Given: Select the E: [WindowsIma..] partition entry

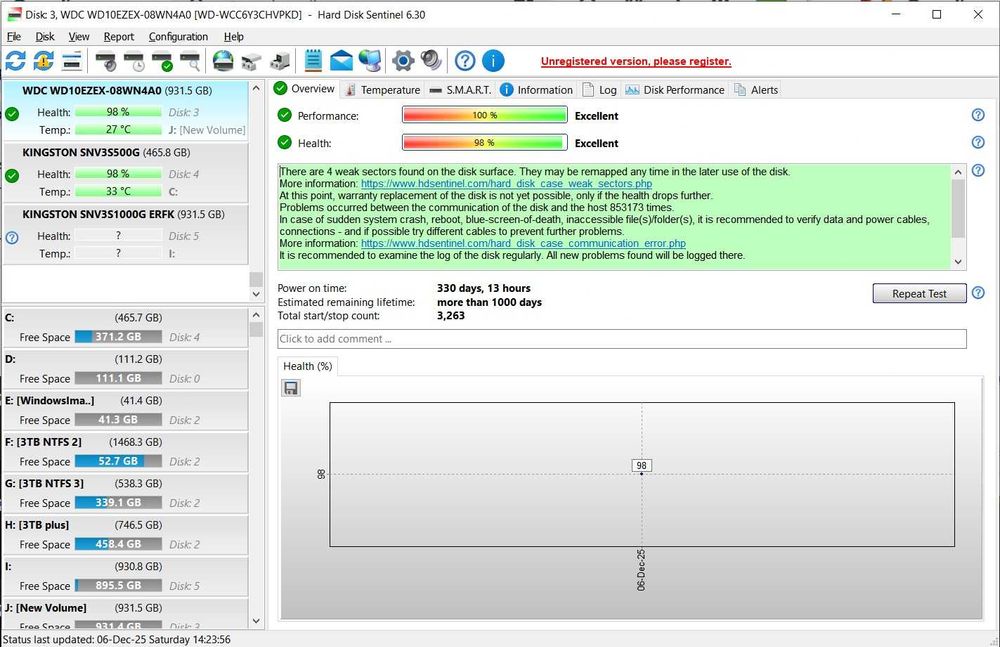Looking at the screenshot, I should click(126, 410).
